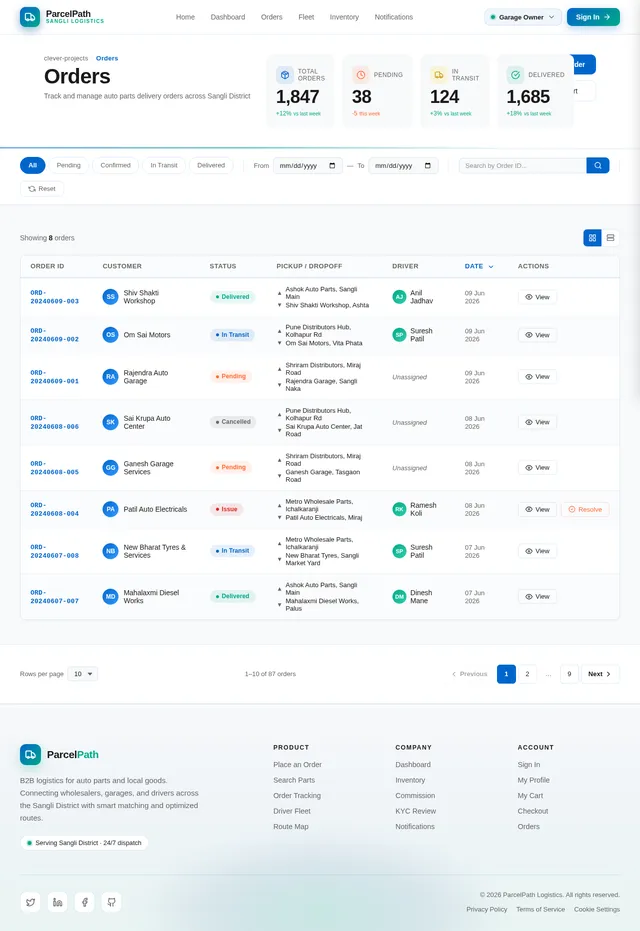Click Resolve for Patil Auto Electricals order
This screenshot has width=640, height=931.
point(585,509)
